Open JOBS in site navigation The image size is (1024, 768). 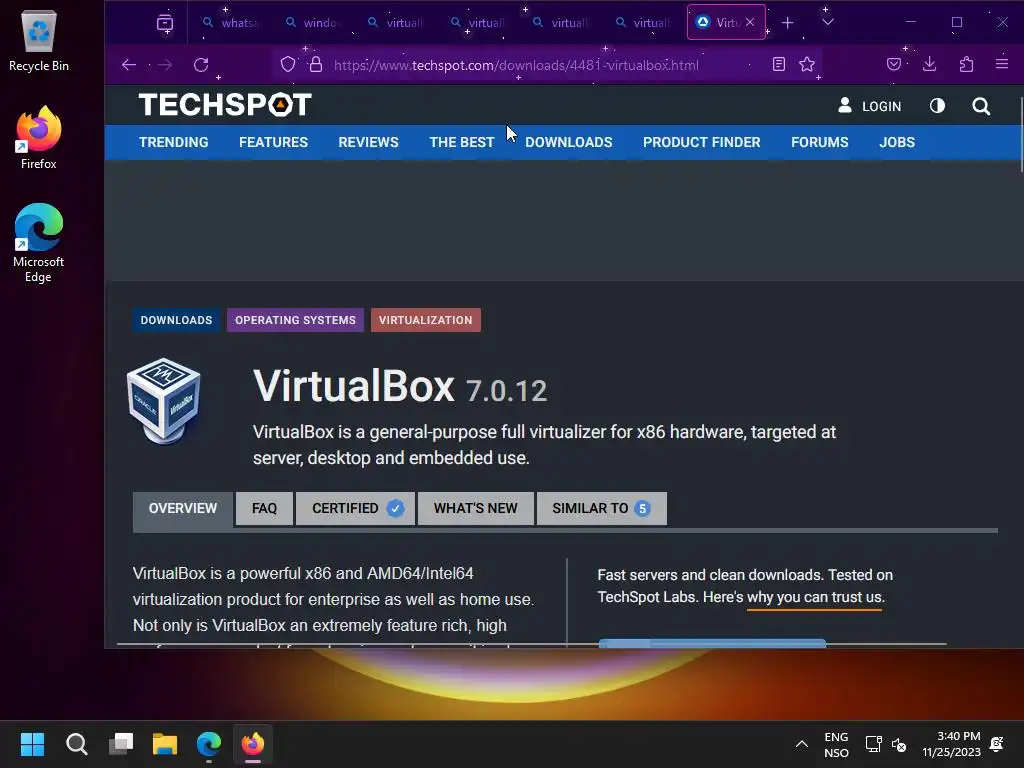pyautogui.click(x=897, y=142)
